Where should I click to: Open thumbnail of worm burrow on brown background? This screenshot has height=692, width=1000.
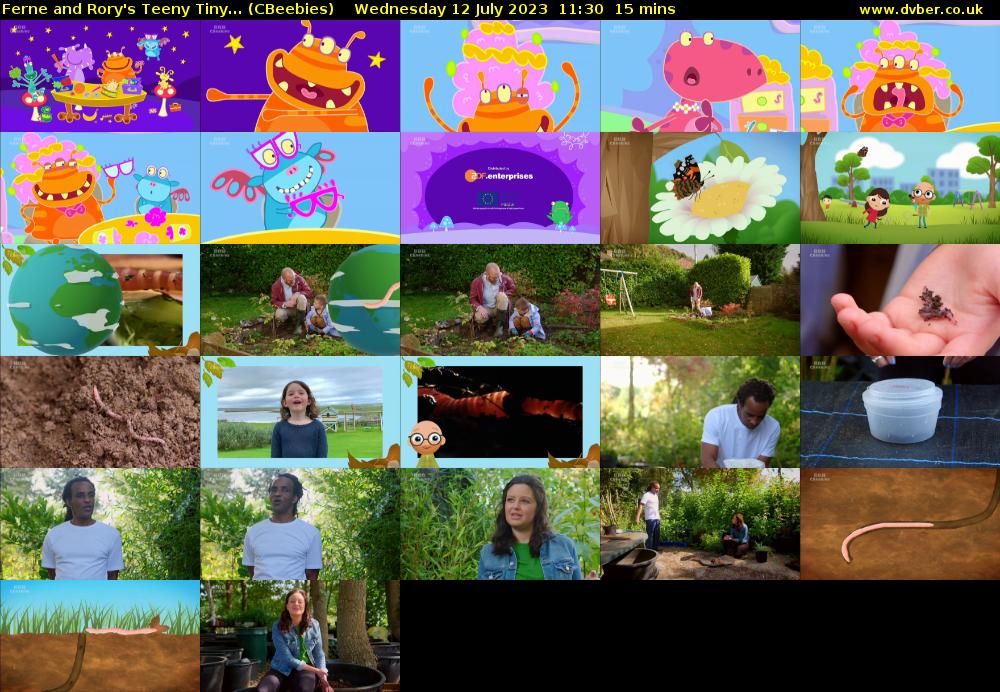[900, 524]
